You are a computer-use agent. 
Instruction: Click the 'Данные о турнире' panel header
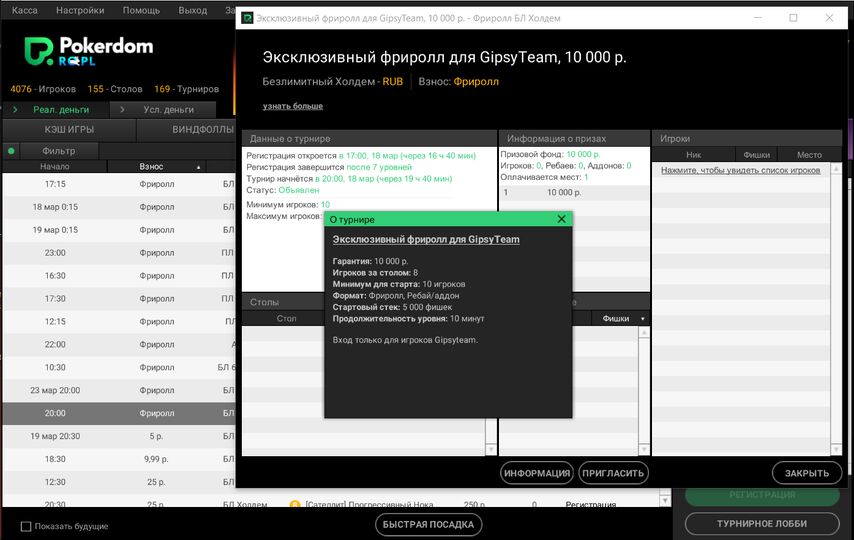click(x=369, y=138)
